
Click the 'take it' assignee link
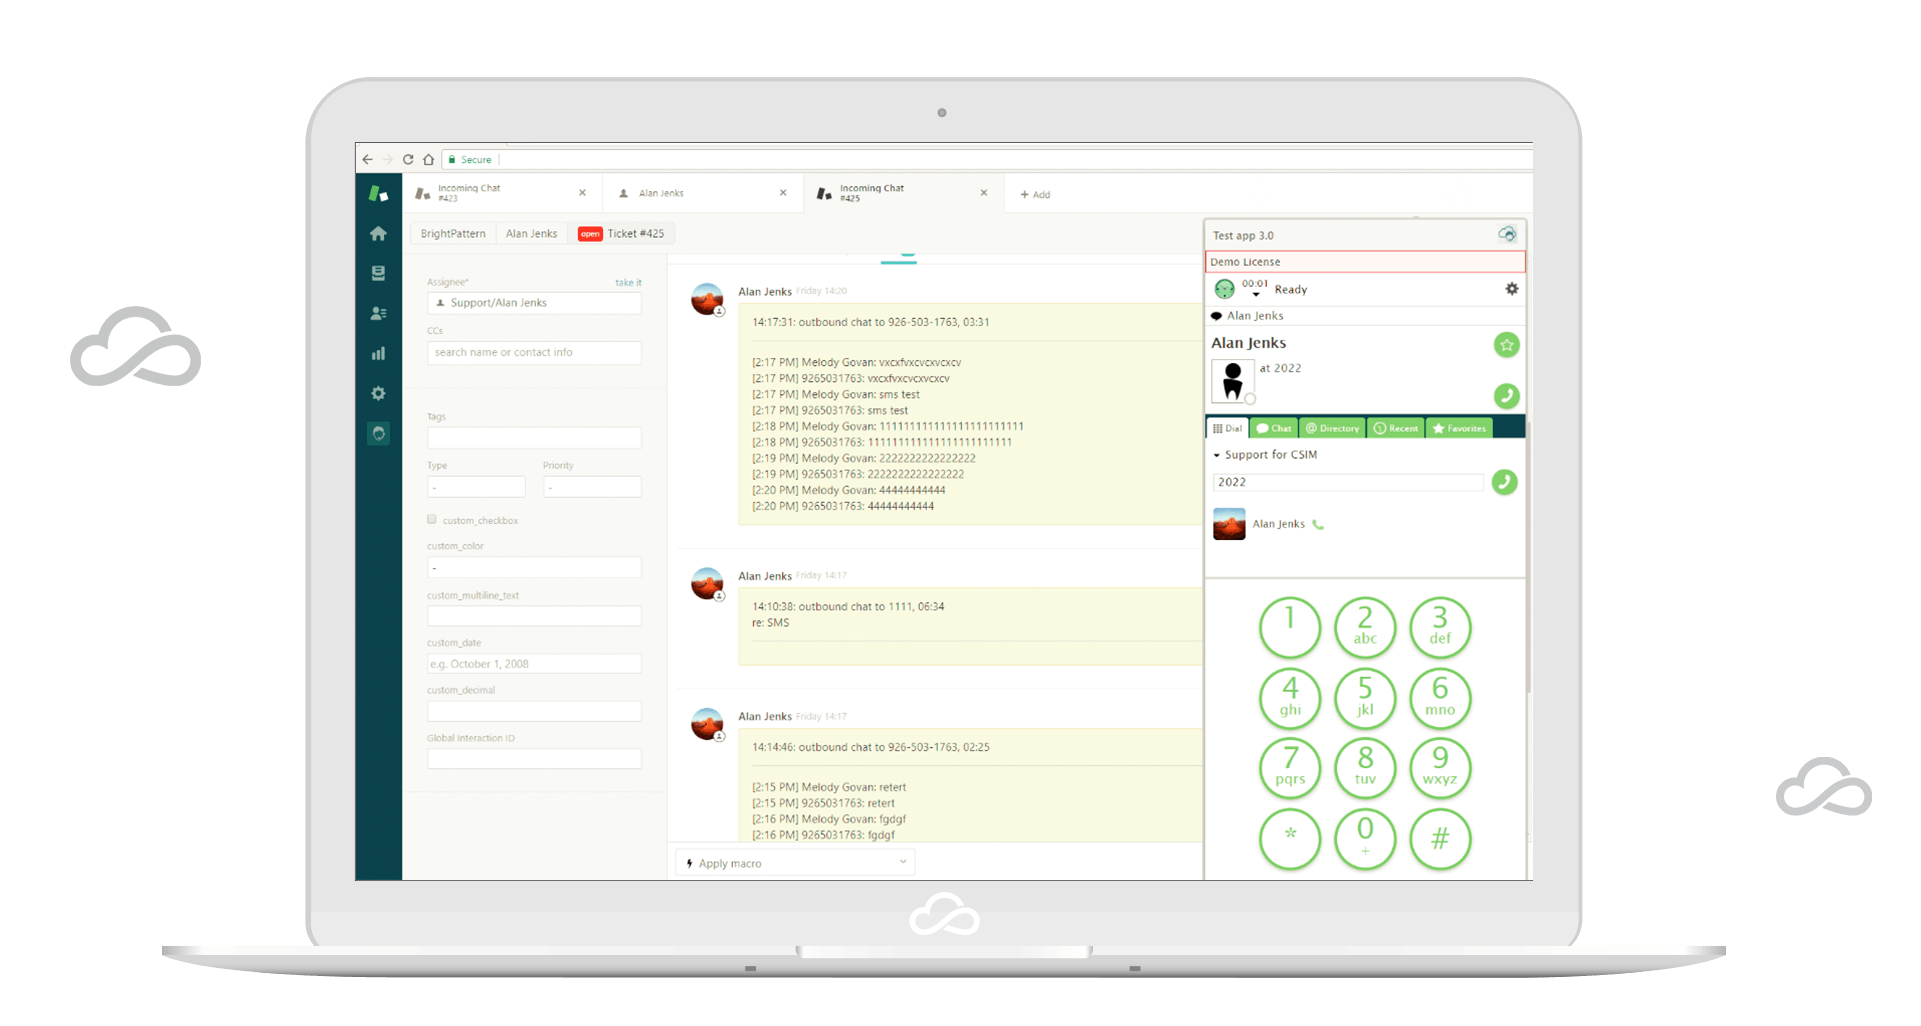click(x=628, y=283)
